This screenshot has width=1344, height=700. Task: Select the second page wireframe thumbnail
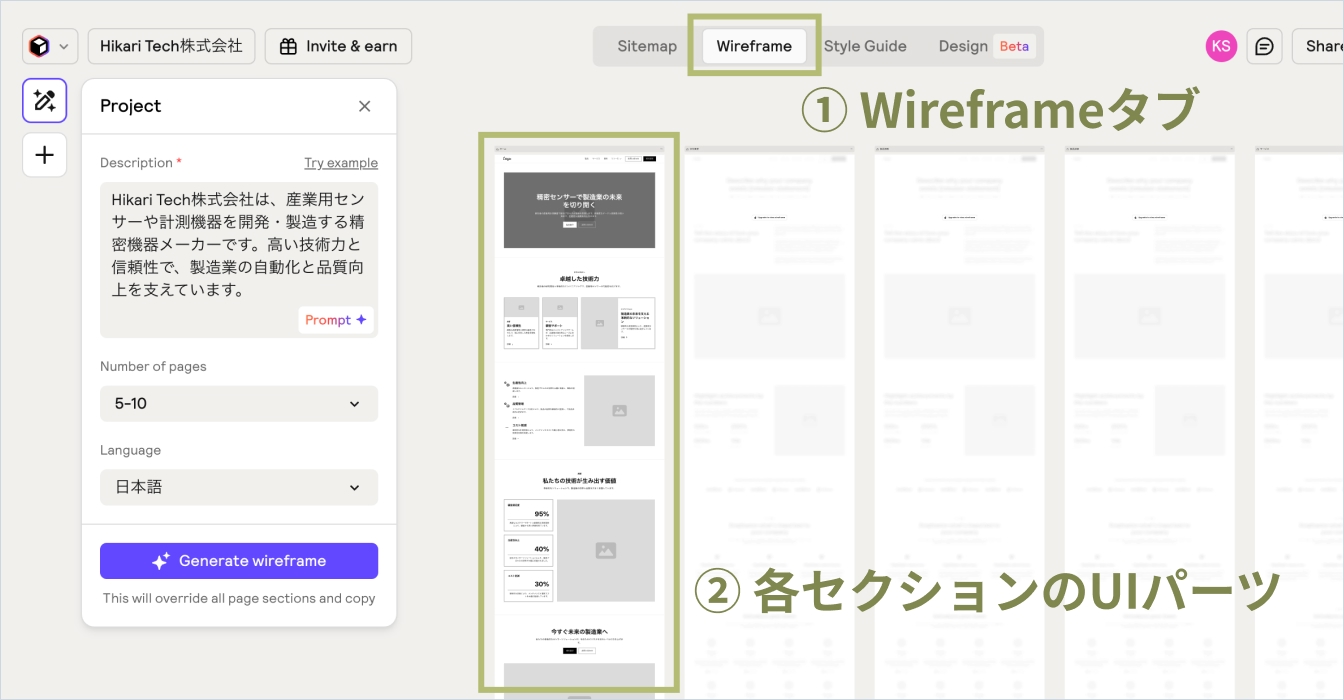point(769,420)
